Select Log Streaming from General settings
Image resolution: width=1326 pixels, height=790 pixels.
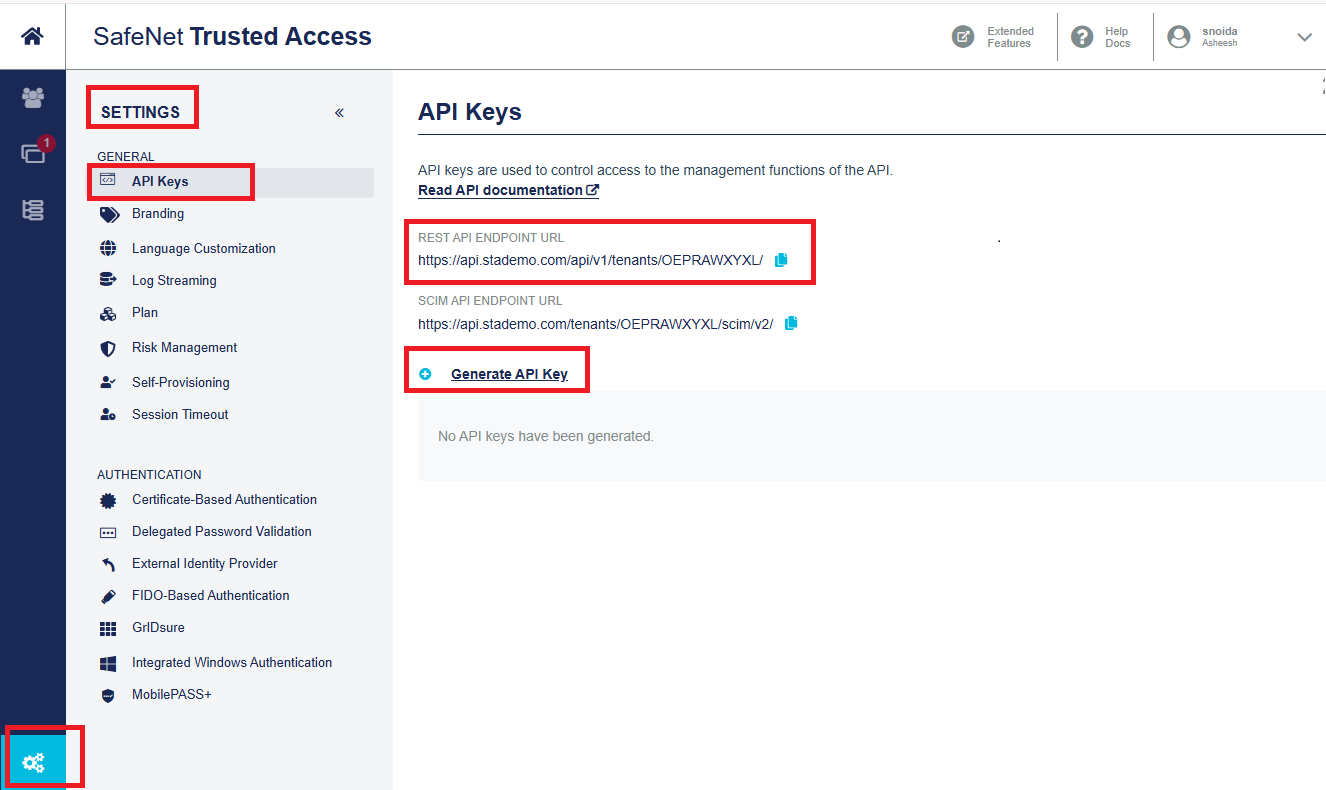click(172, 280)
